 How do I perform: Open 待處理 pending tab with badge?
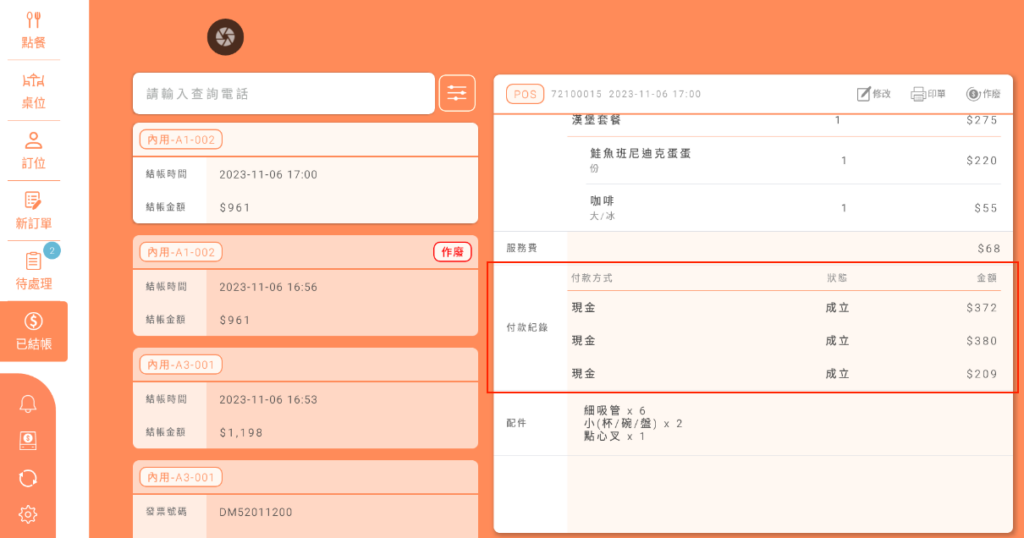coord(34,270)
